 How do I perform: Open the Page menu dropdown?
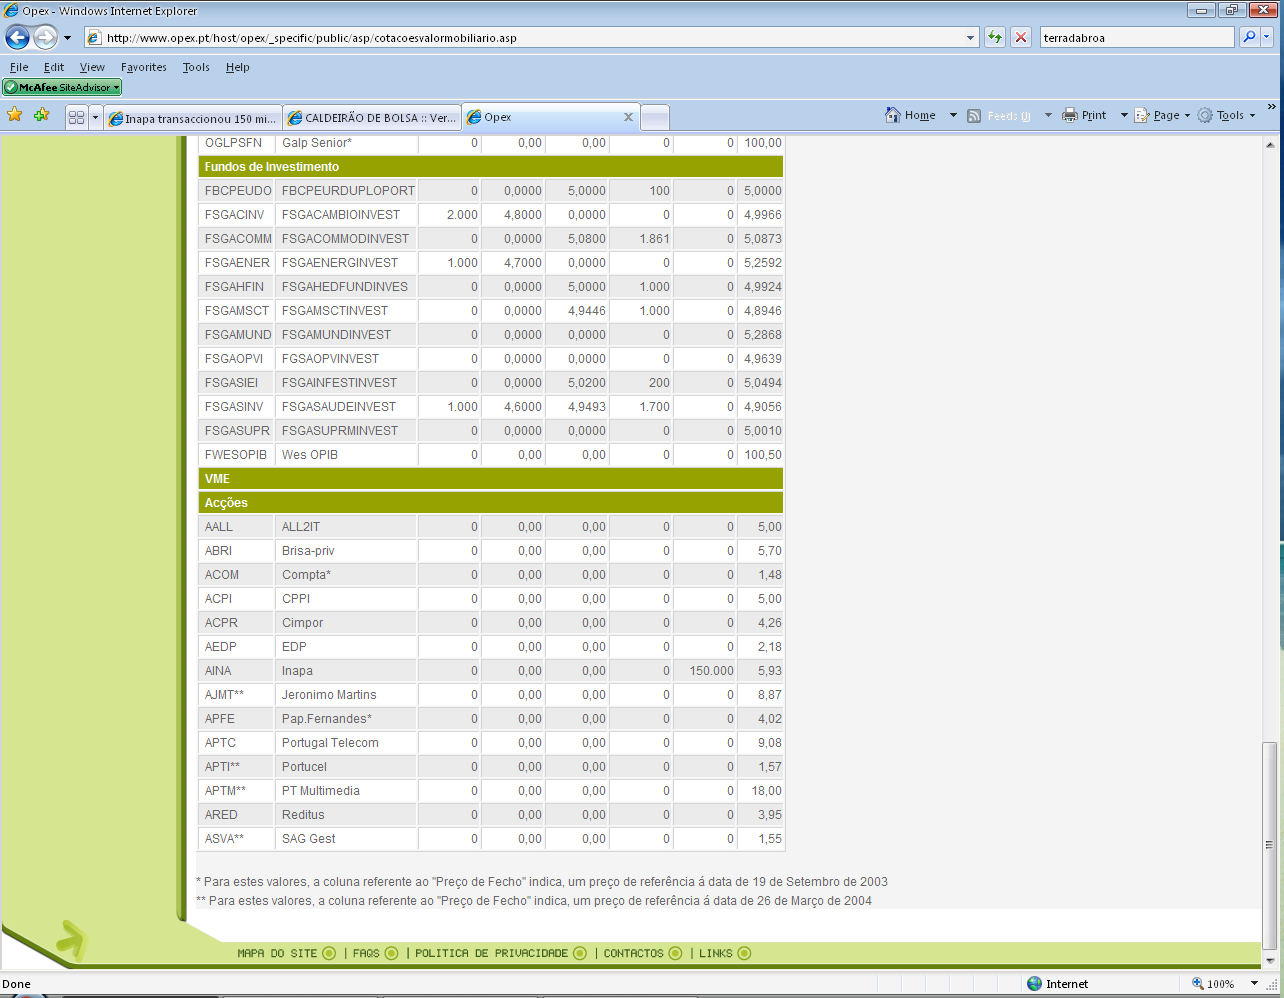(x=1165, y=116)
